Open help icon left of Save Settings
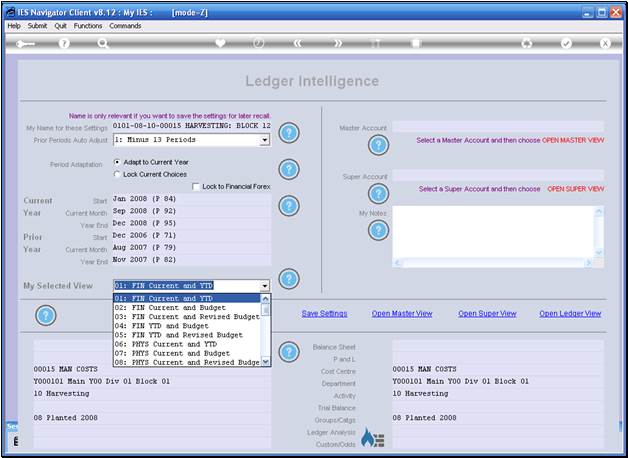 point(45,315)
